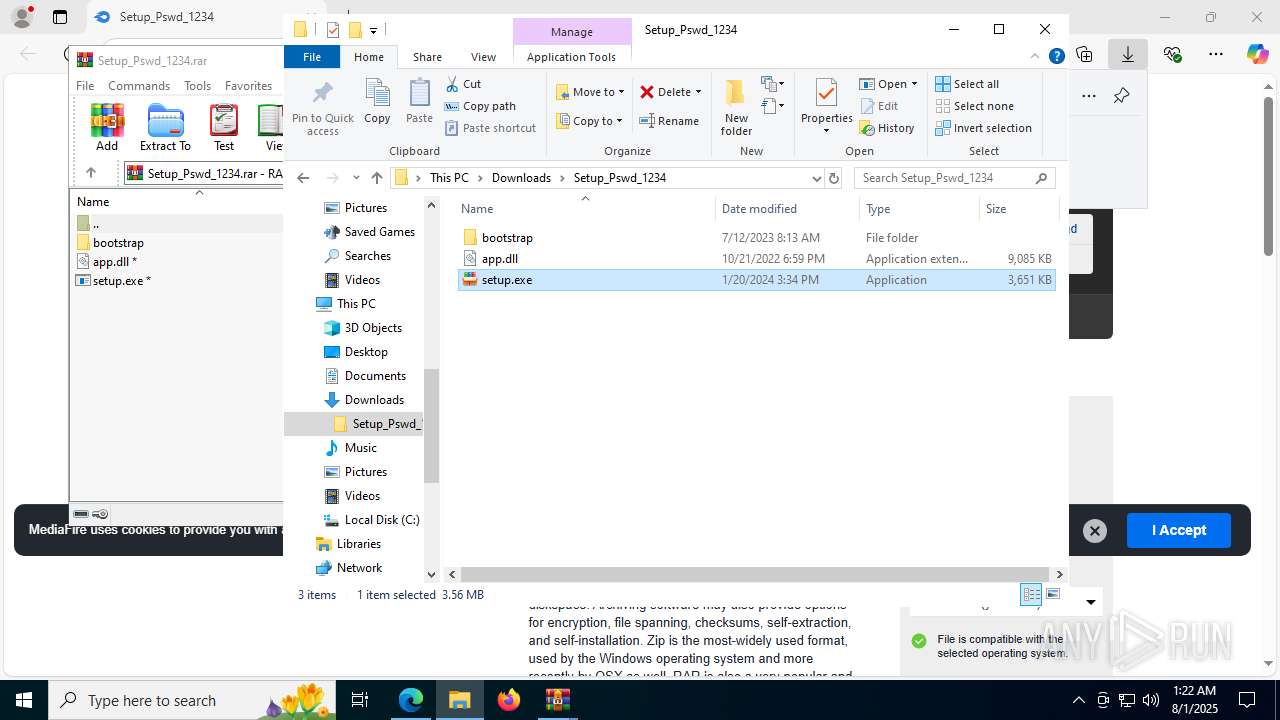Open Edge browser from taskbar
Screen dimensions: 1280x720
411,700
